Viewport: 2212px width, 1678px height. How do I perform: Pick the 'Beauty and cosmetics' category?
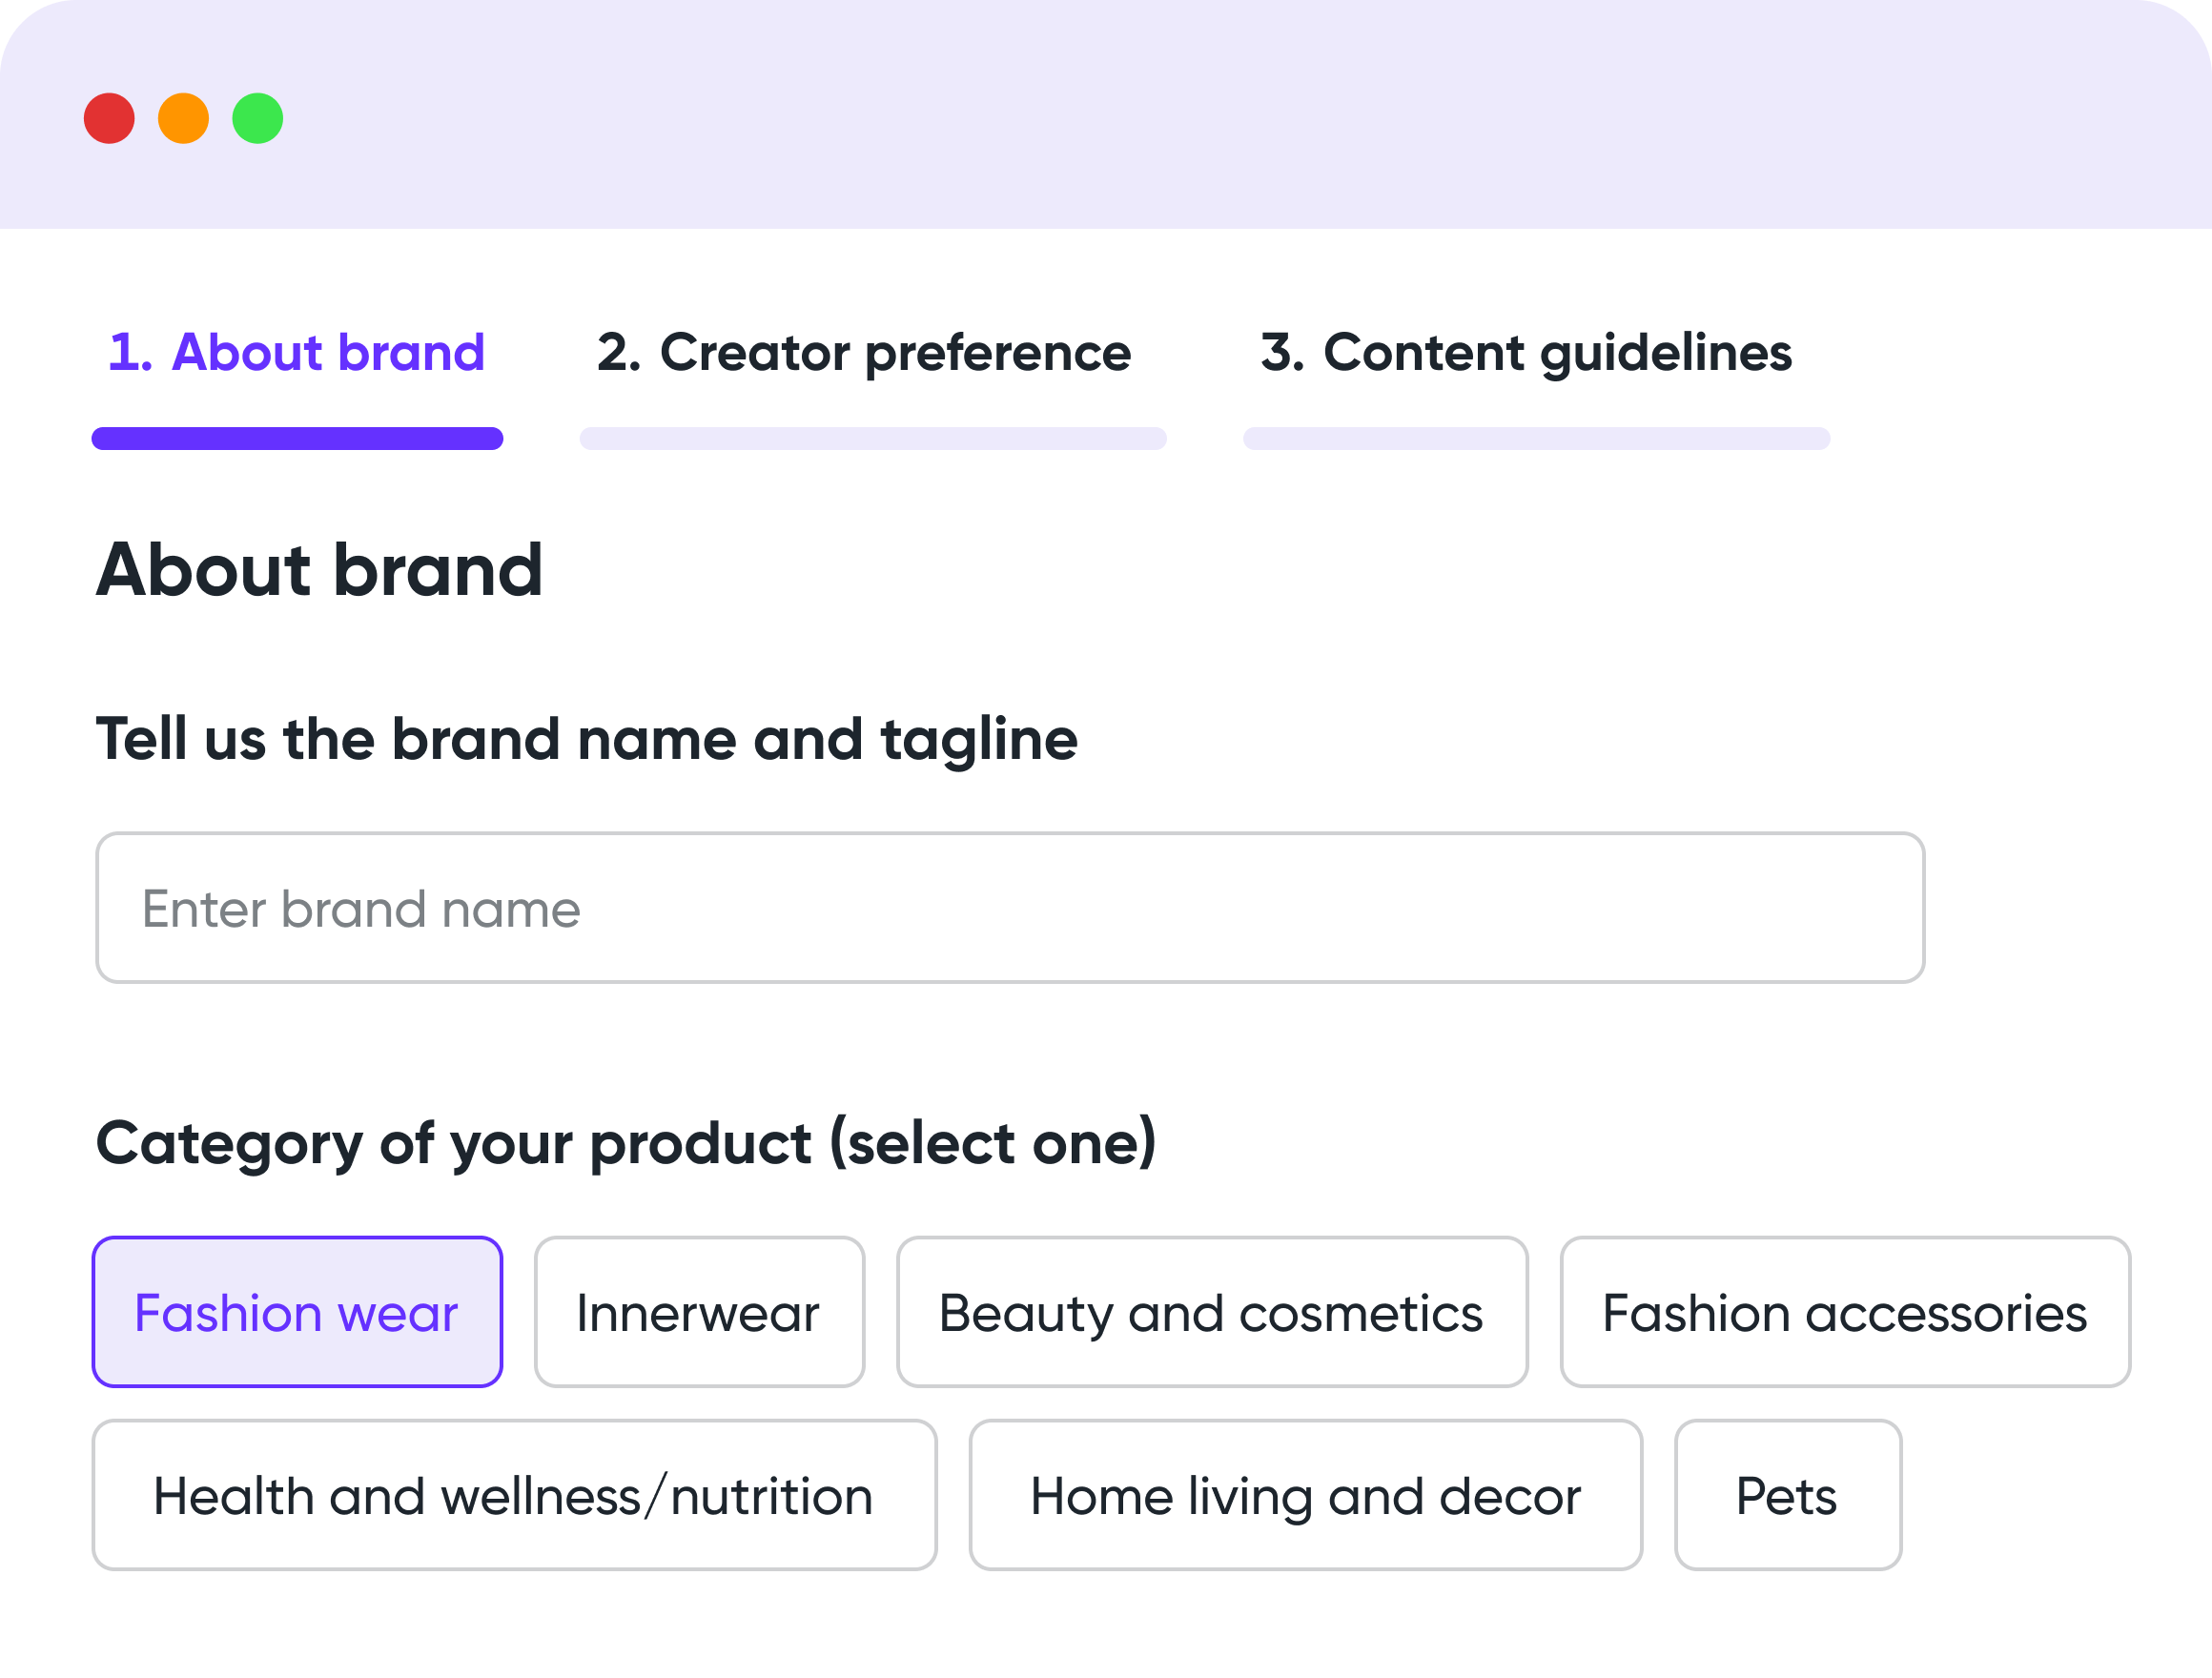click(x=1212, y=1312)
